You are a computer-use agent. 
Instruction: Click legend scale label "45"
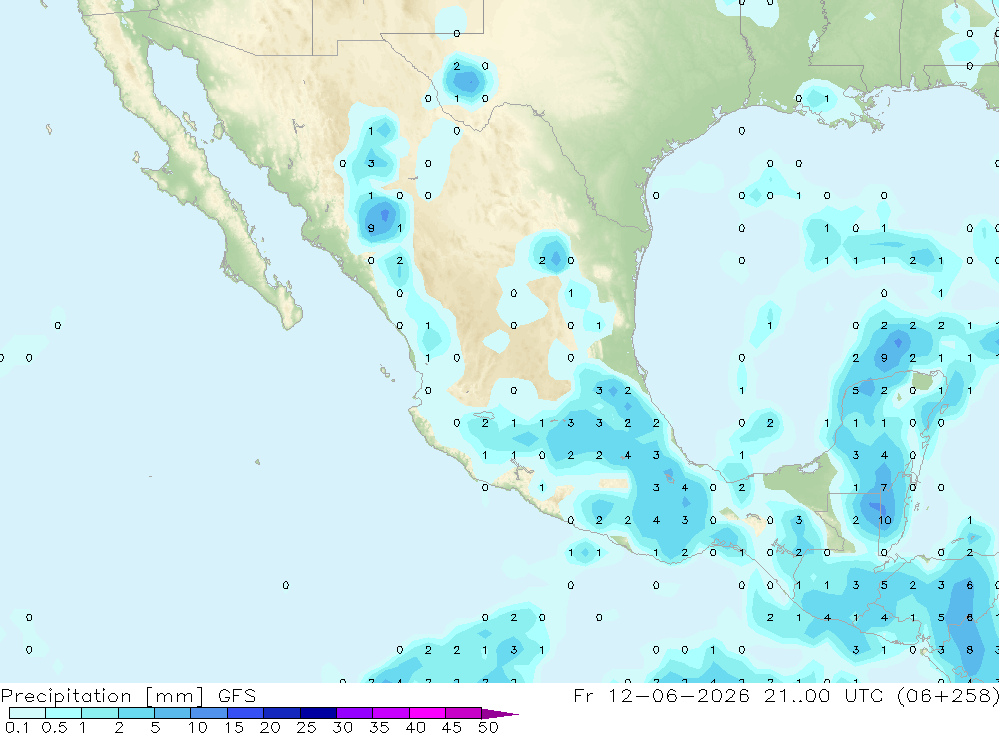pyautogui.click(x=452, y=727)
